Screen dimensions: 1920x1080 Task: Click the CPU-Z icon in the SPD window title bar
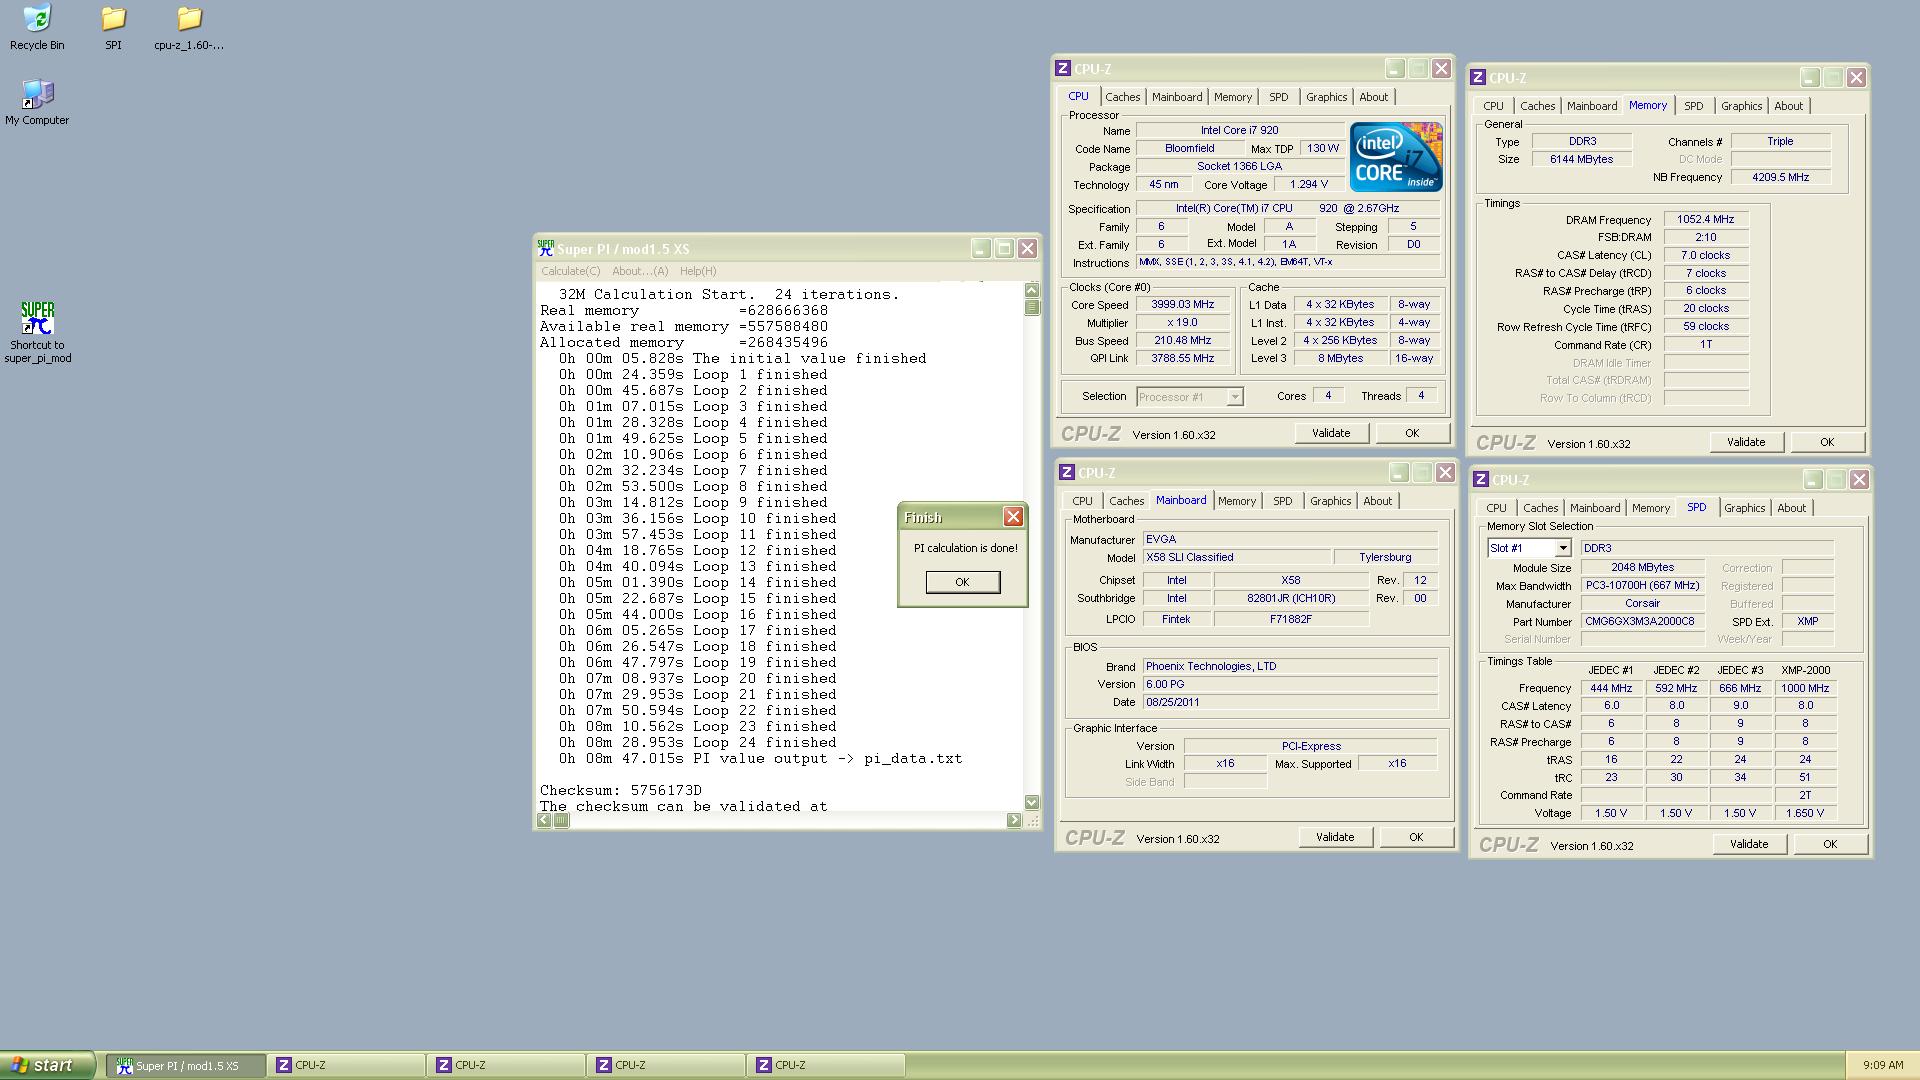pyautogui.click(x=1481, y=480)
